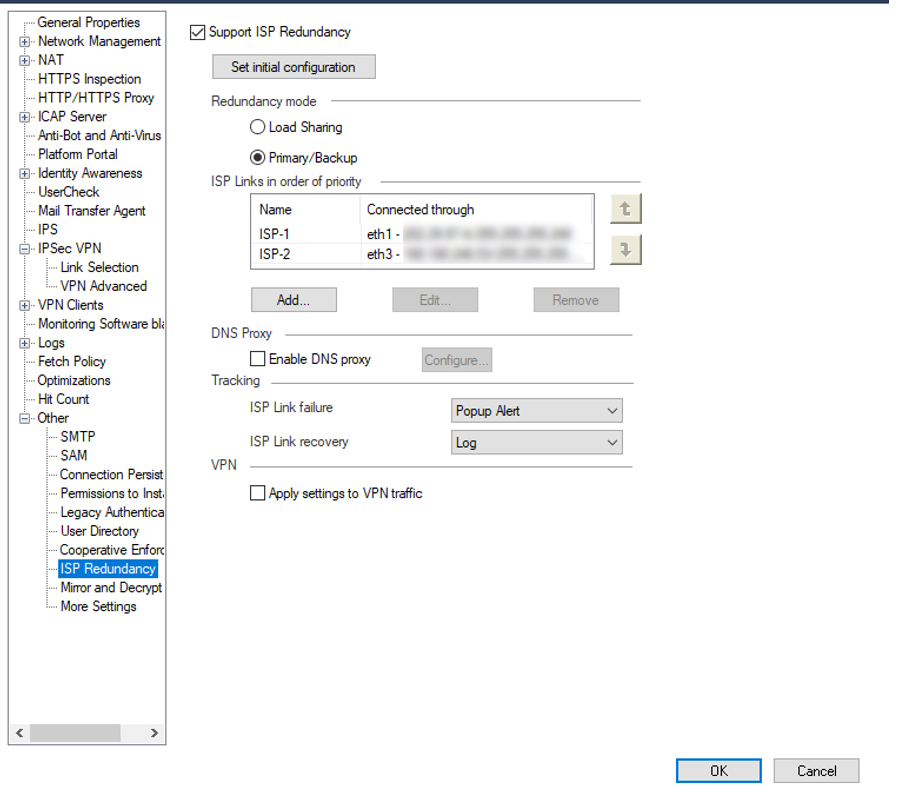
Task: Collapse IPSec VPN tree node
Action: (24, 249)
